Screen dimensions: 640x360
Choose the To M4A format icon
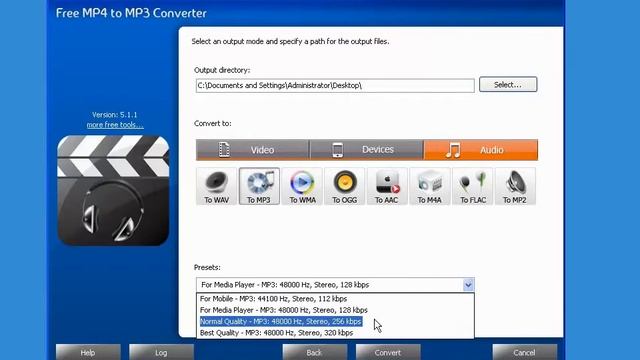(430, 186)
